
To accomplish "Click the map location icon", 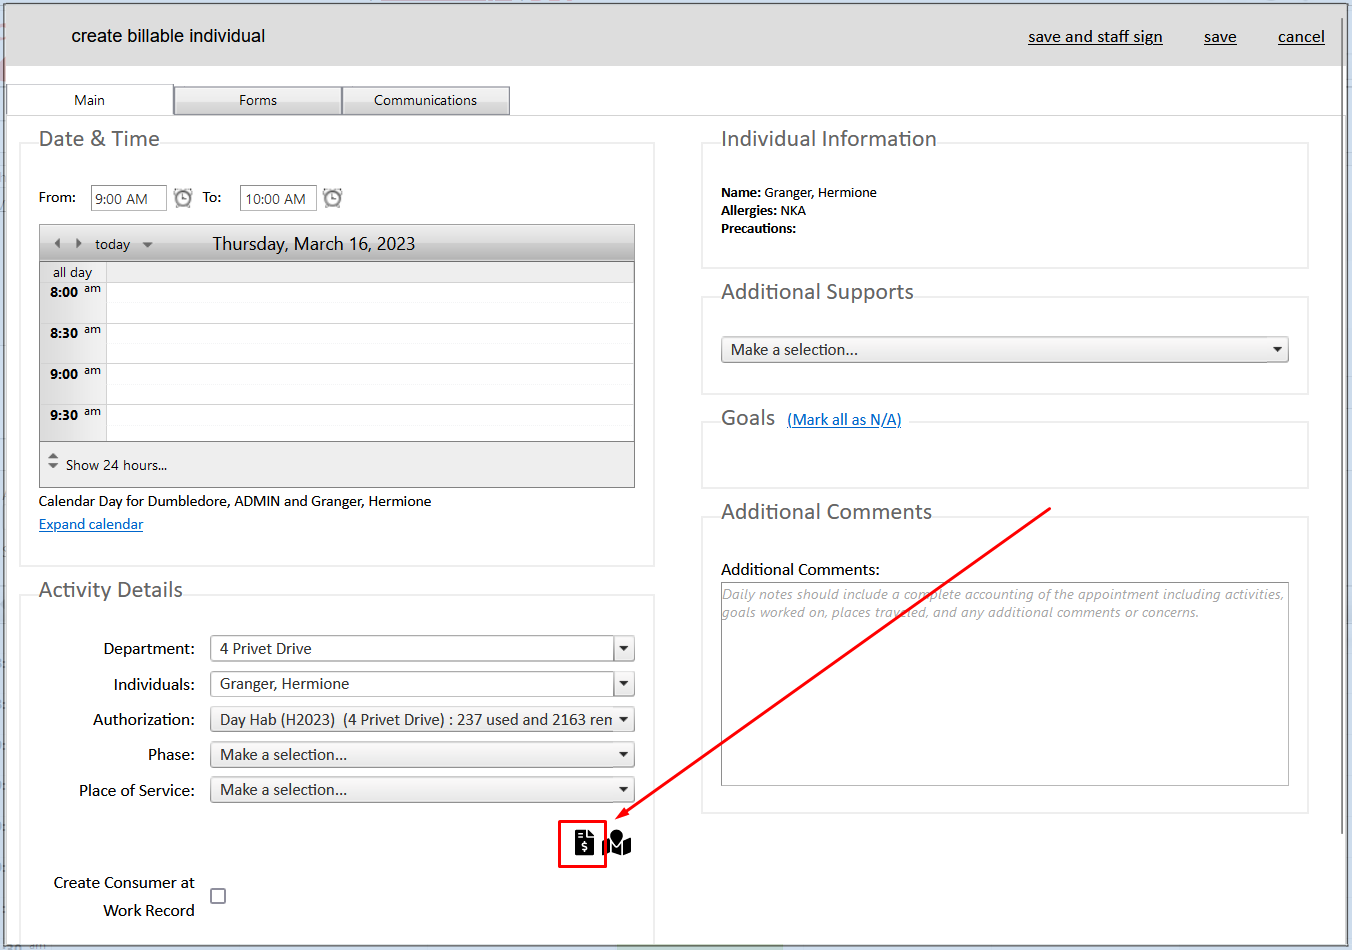I will point(618,843).
